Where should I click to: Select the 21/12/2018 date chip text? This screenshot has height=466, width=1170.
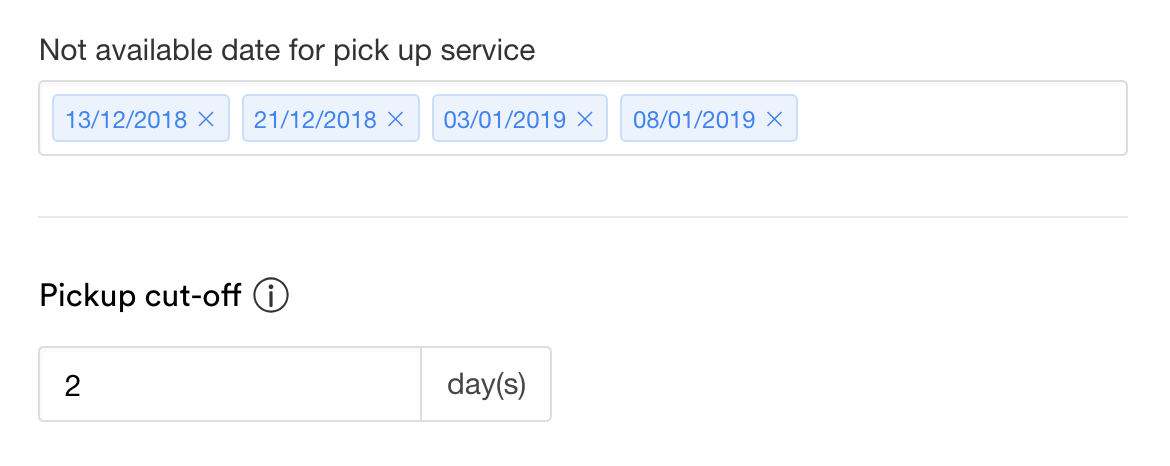[x=315, y=119]
